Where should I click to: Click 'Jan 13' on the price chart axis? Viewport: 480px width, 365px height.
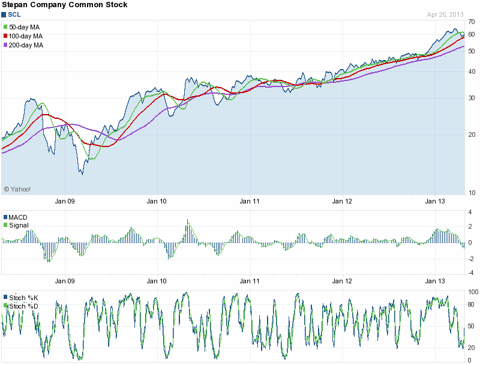435,201
